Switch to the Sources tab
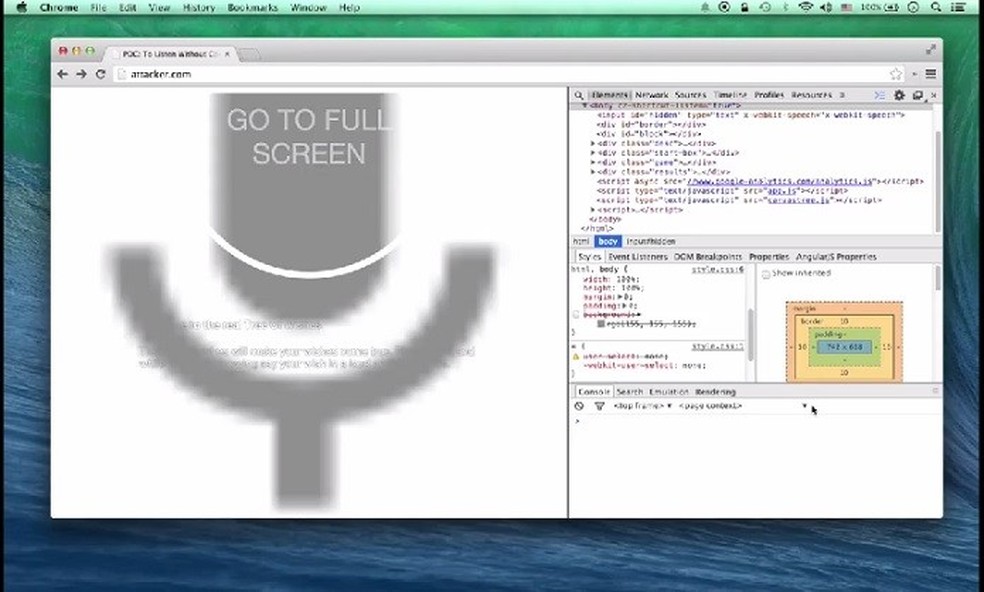The image size is (984, 592). point(690,95)
